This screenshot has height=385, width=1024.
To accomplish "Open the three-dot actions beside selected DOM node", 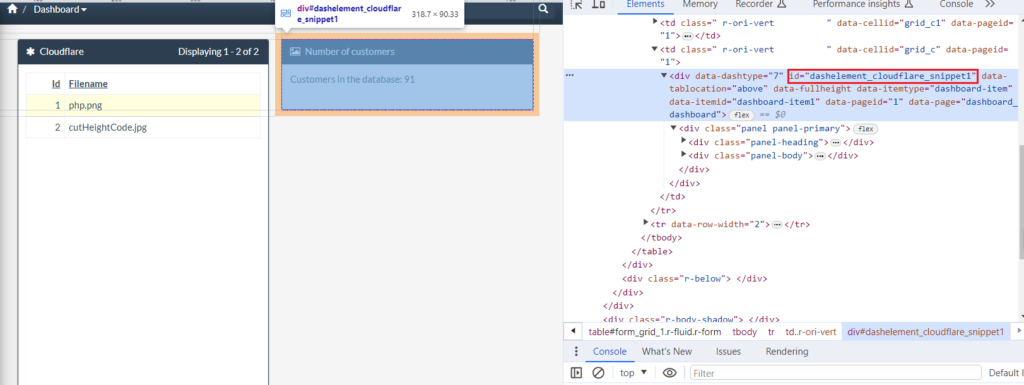I will pos(569,76).
